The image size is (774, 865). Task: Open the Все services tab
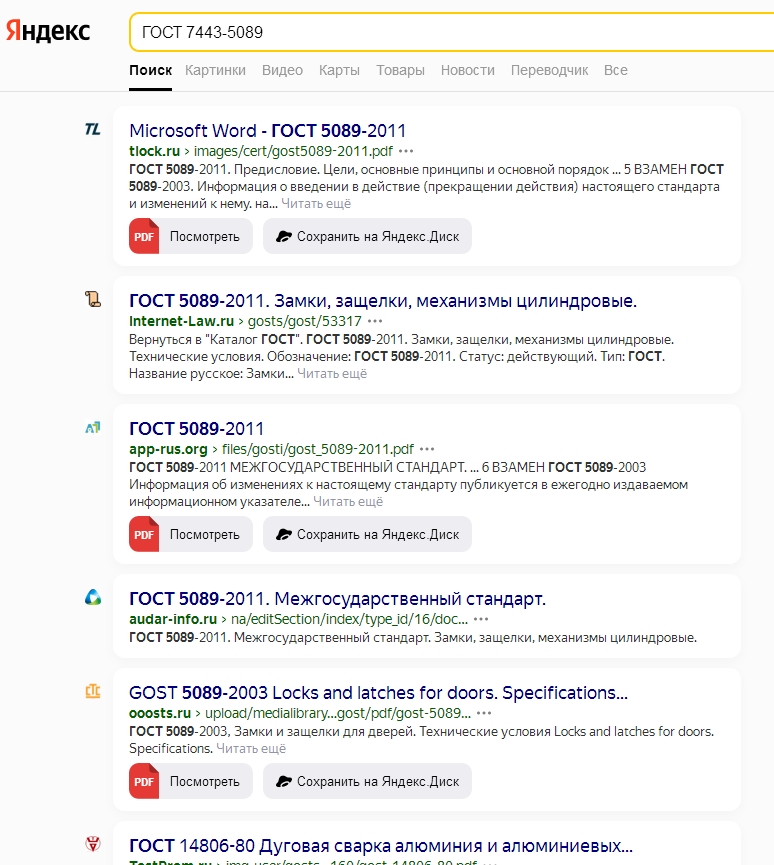pyautogui.click(x=616, y=70)
